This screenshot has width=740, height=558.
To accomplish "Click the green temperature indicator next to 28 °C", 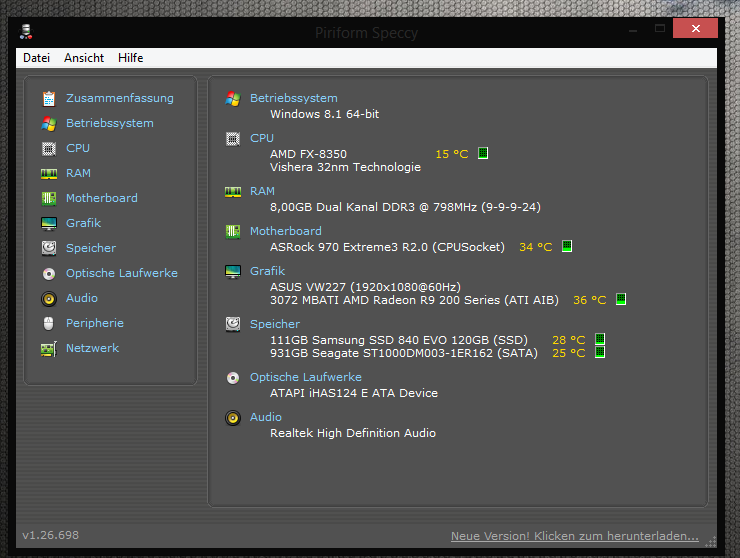I will point(600,339).
